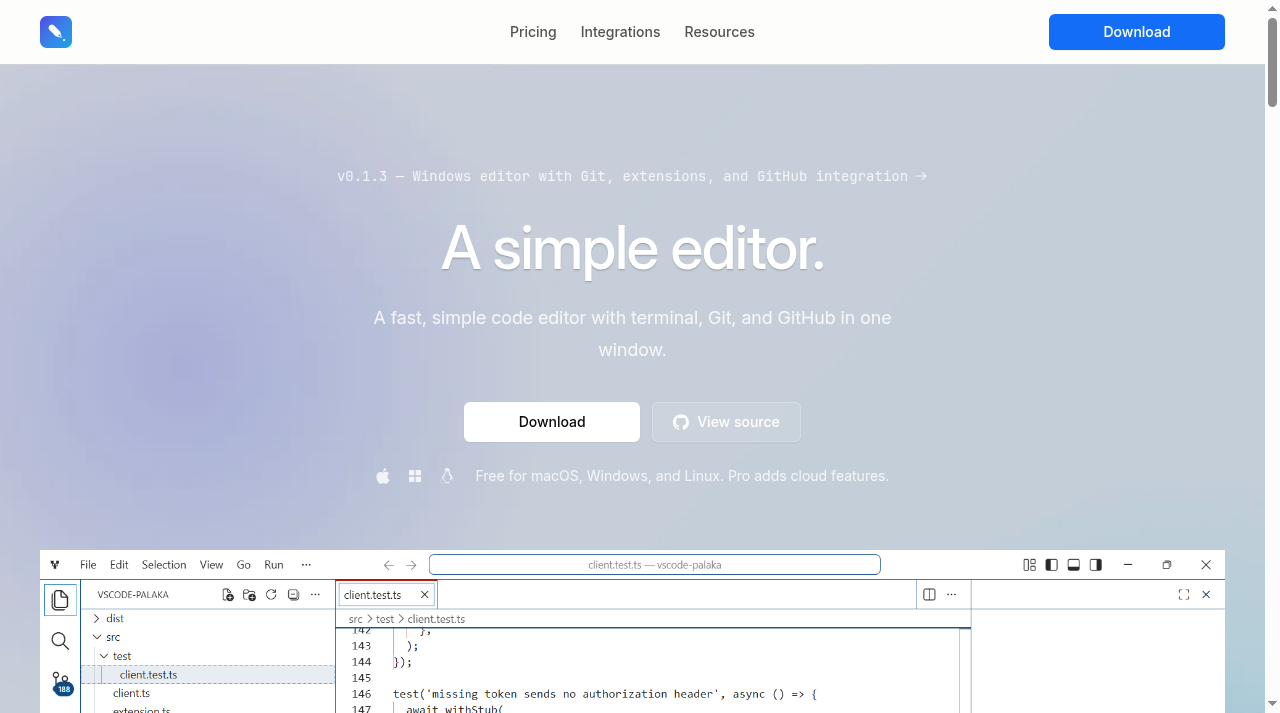The height and width of the screenshot is (713, 1280).
Task: Open the Run menu
Action: click(x=274, y=565)
